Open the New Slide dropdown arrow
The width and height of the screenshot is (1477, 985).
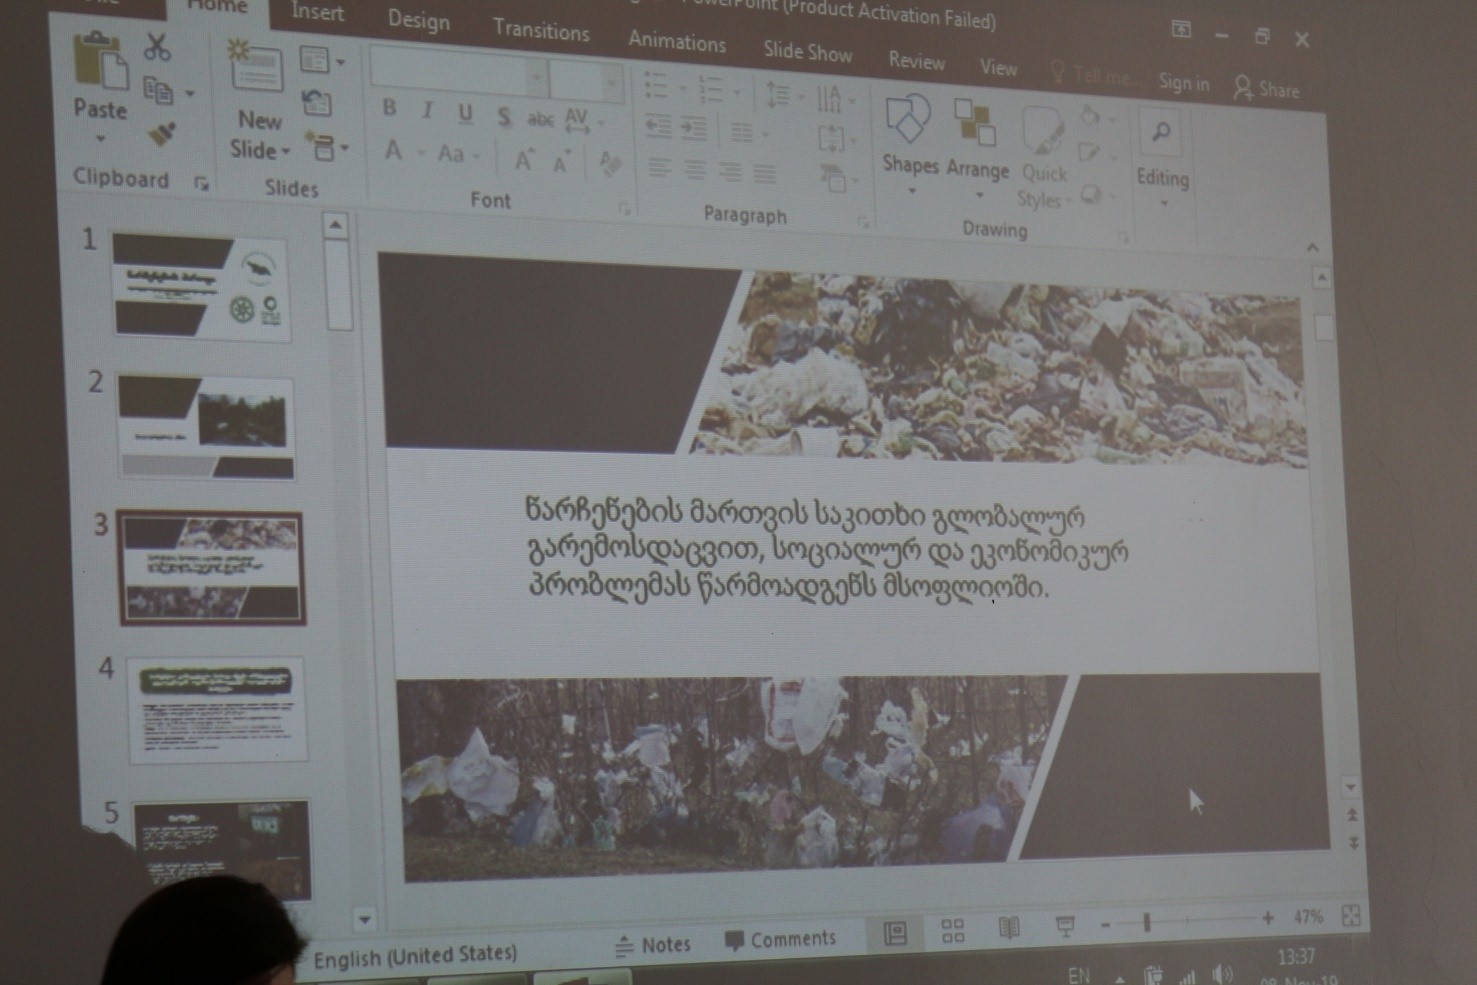pos(286,152)
